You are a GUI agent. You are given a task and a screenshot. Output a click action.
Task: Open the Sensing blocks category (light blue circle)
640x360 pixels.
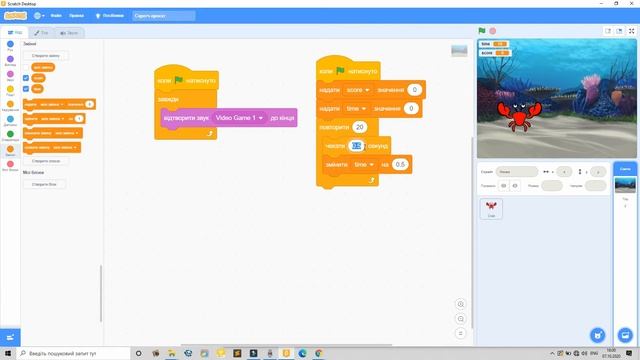[10, 119]
